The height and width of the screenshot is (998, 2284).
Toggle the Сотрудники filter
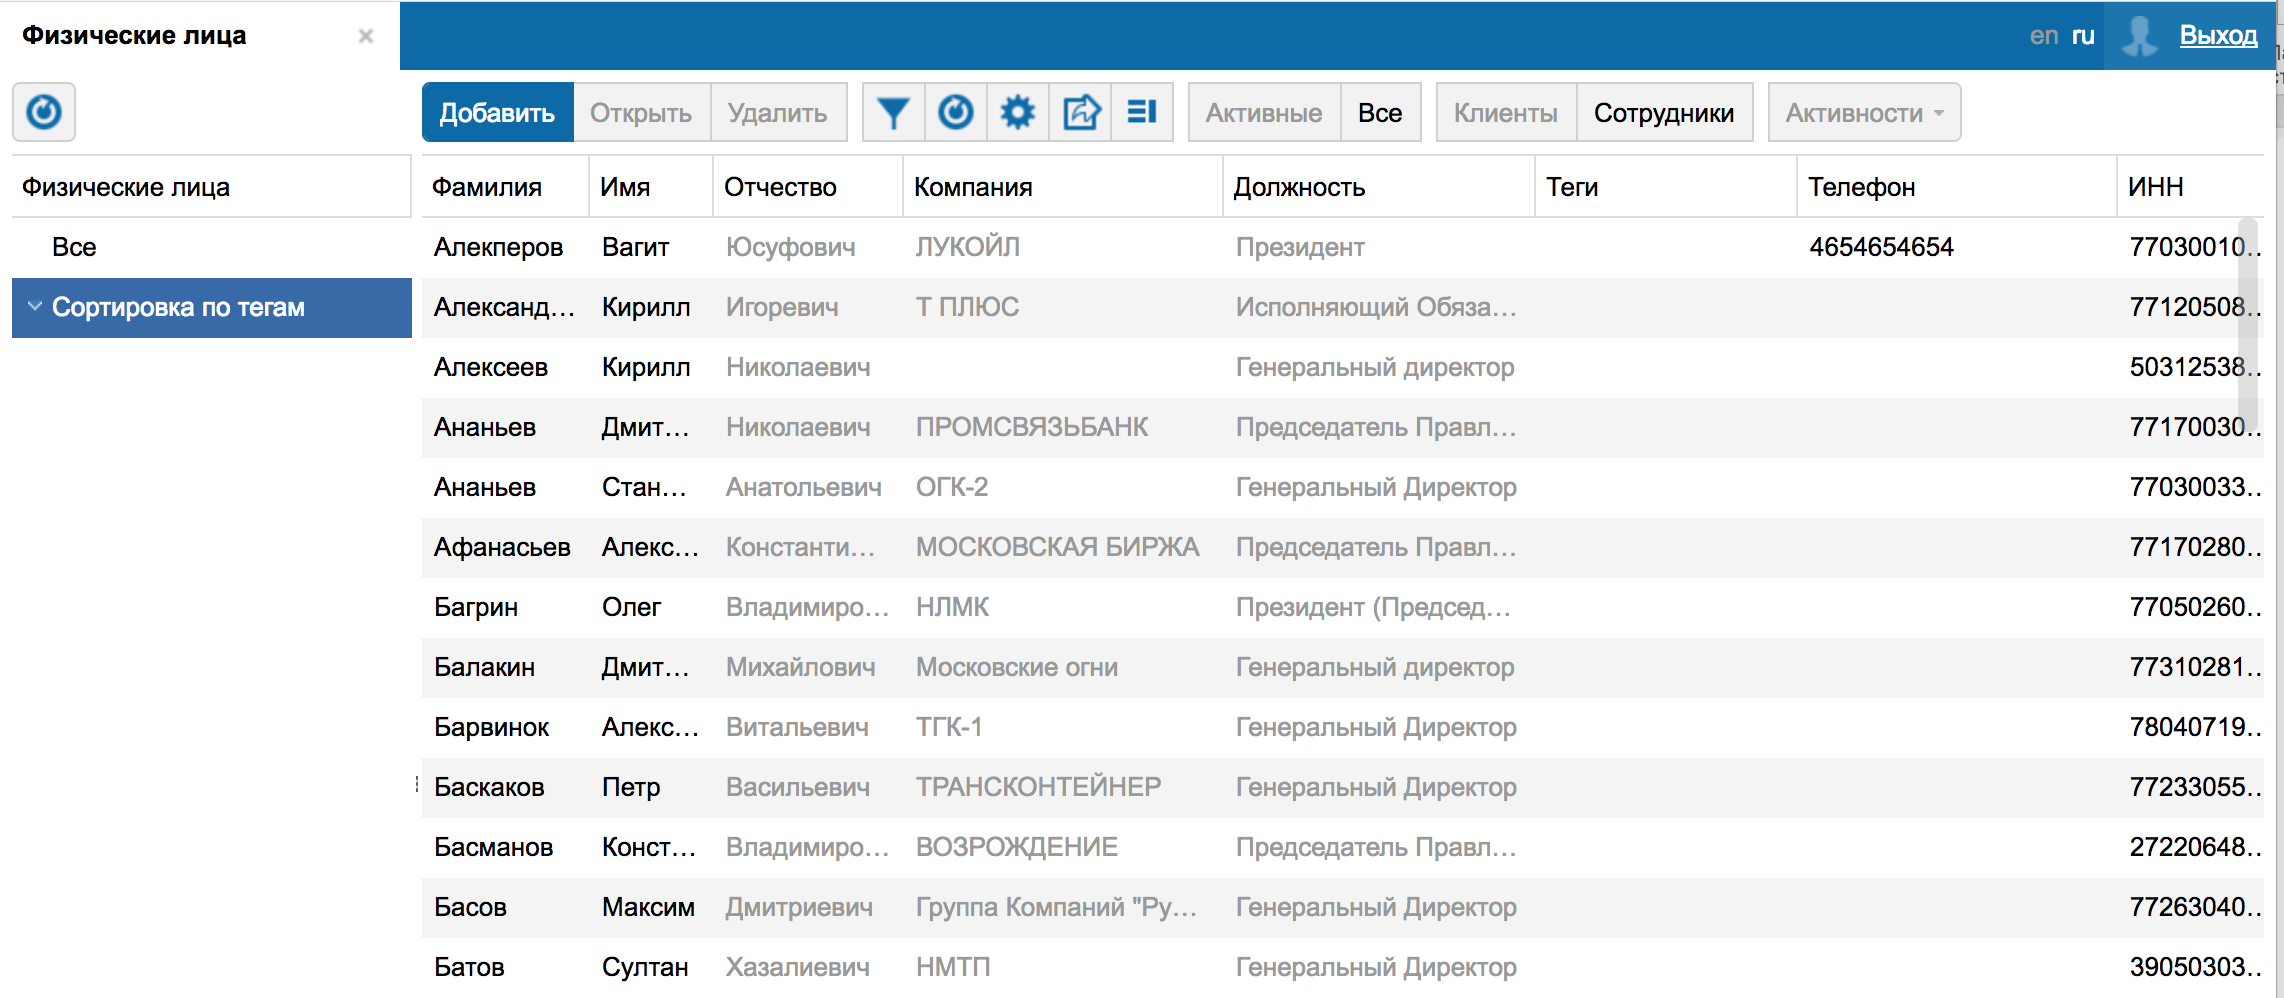pos(1663,113)
